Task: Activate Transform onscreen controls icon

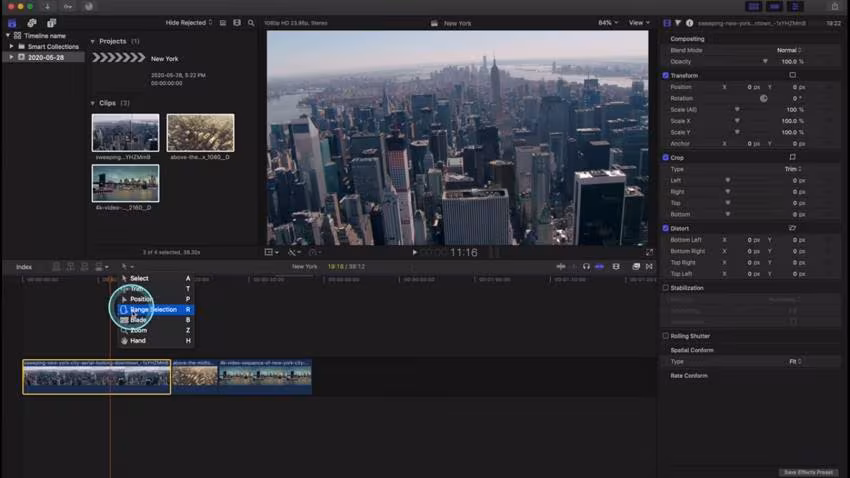Action: pyautogui.click(x=793, y=75)
